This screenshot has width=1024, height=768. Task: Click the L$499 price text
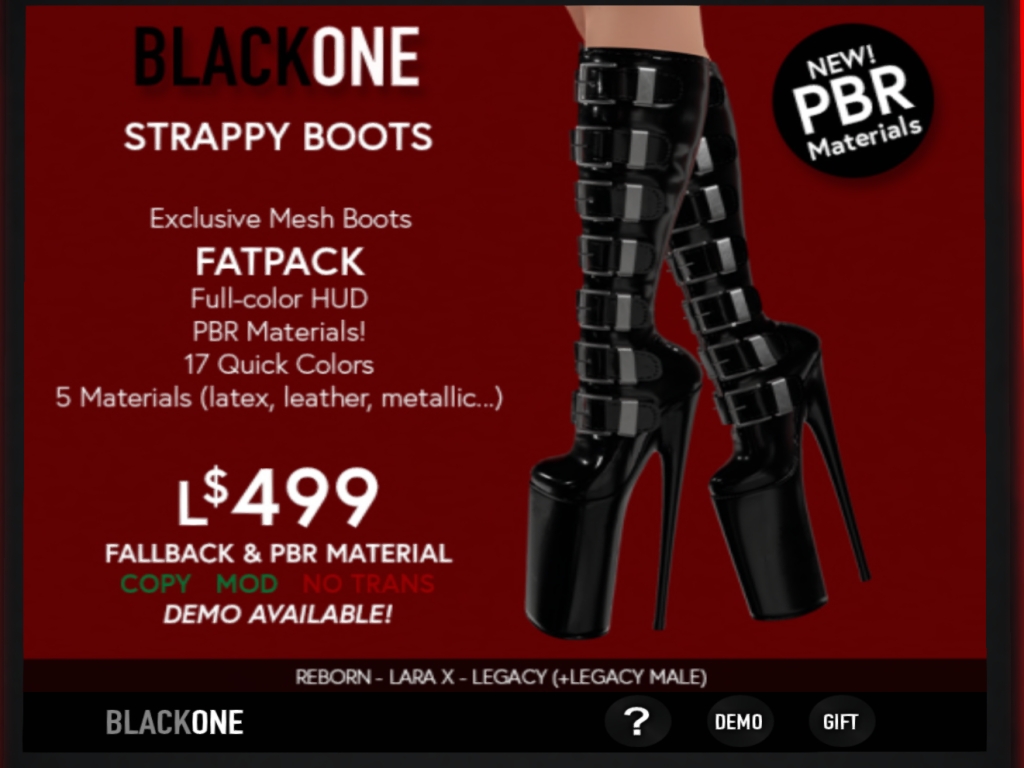278,498
